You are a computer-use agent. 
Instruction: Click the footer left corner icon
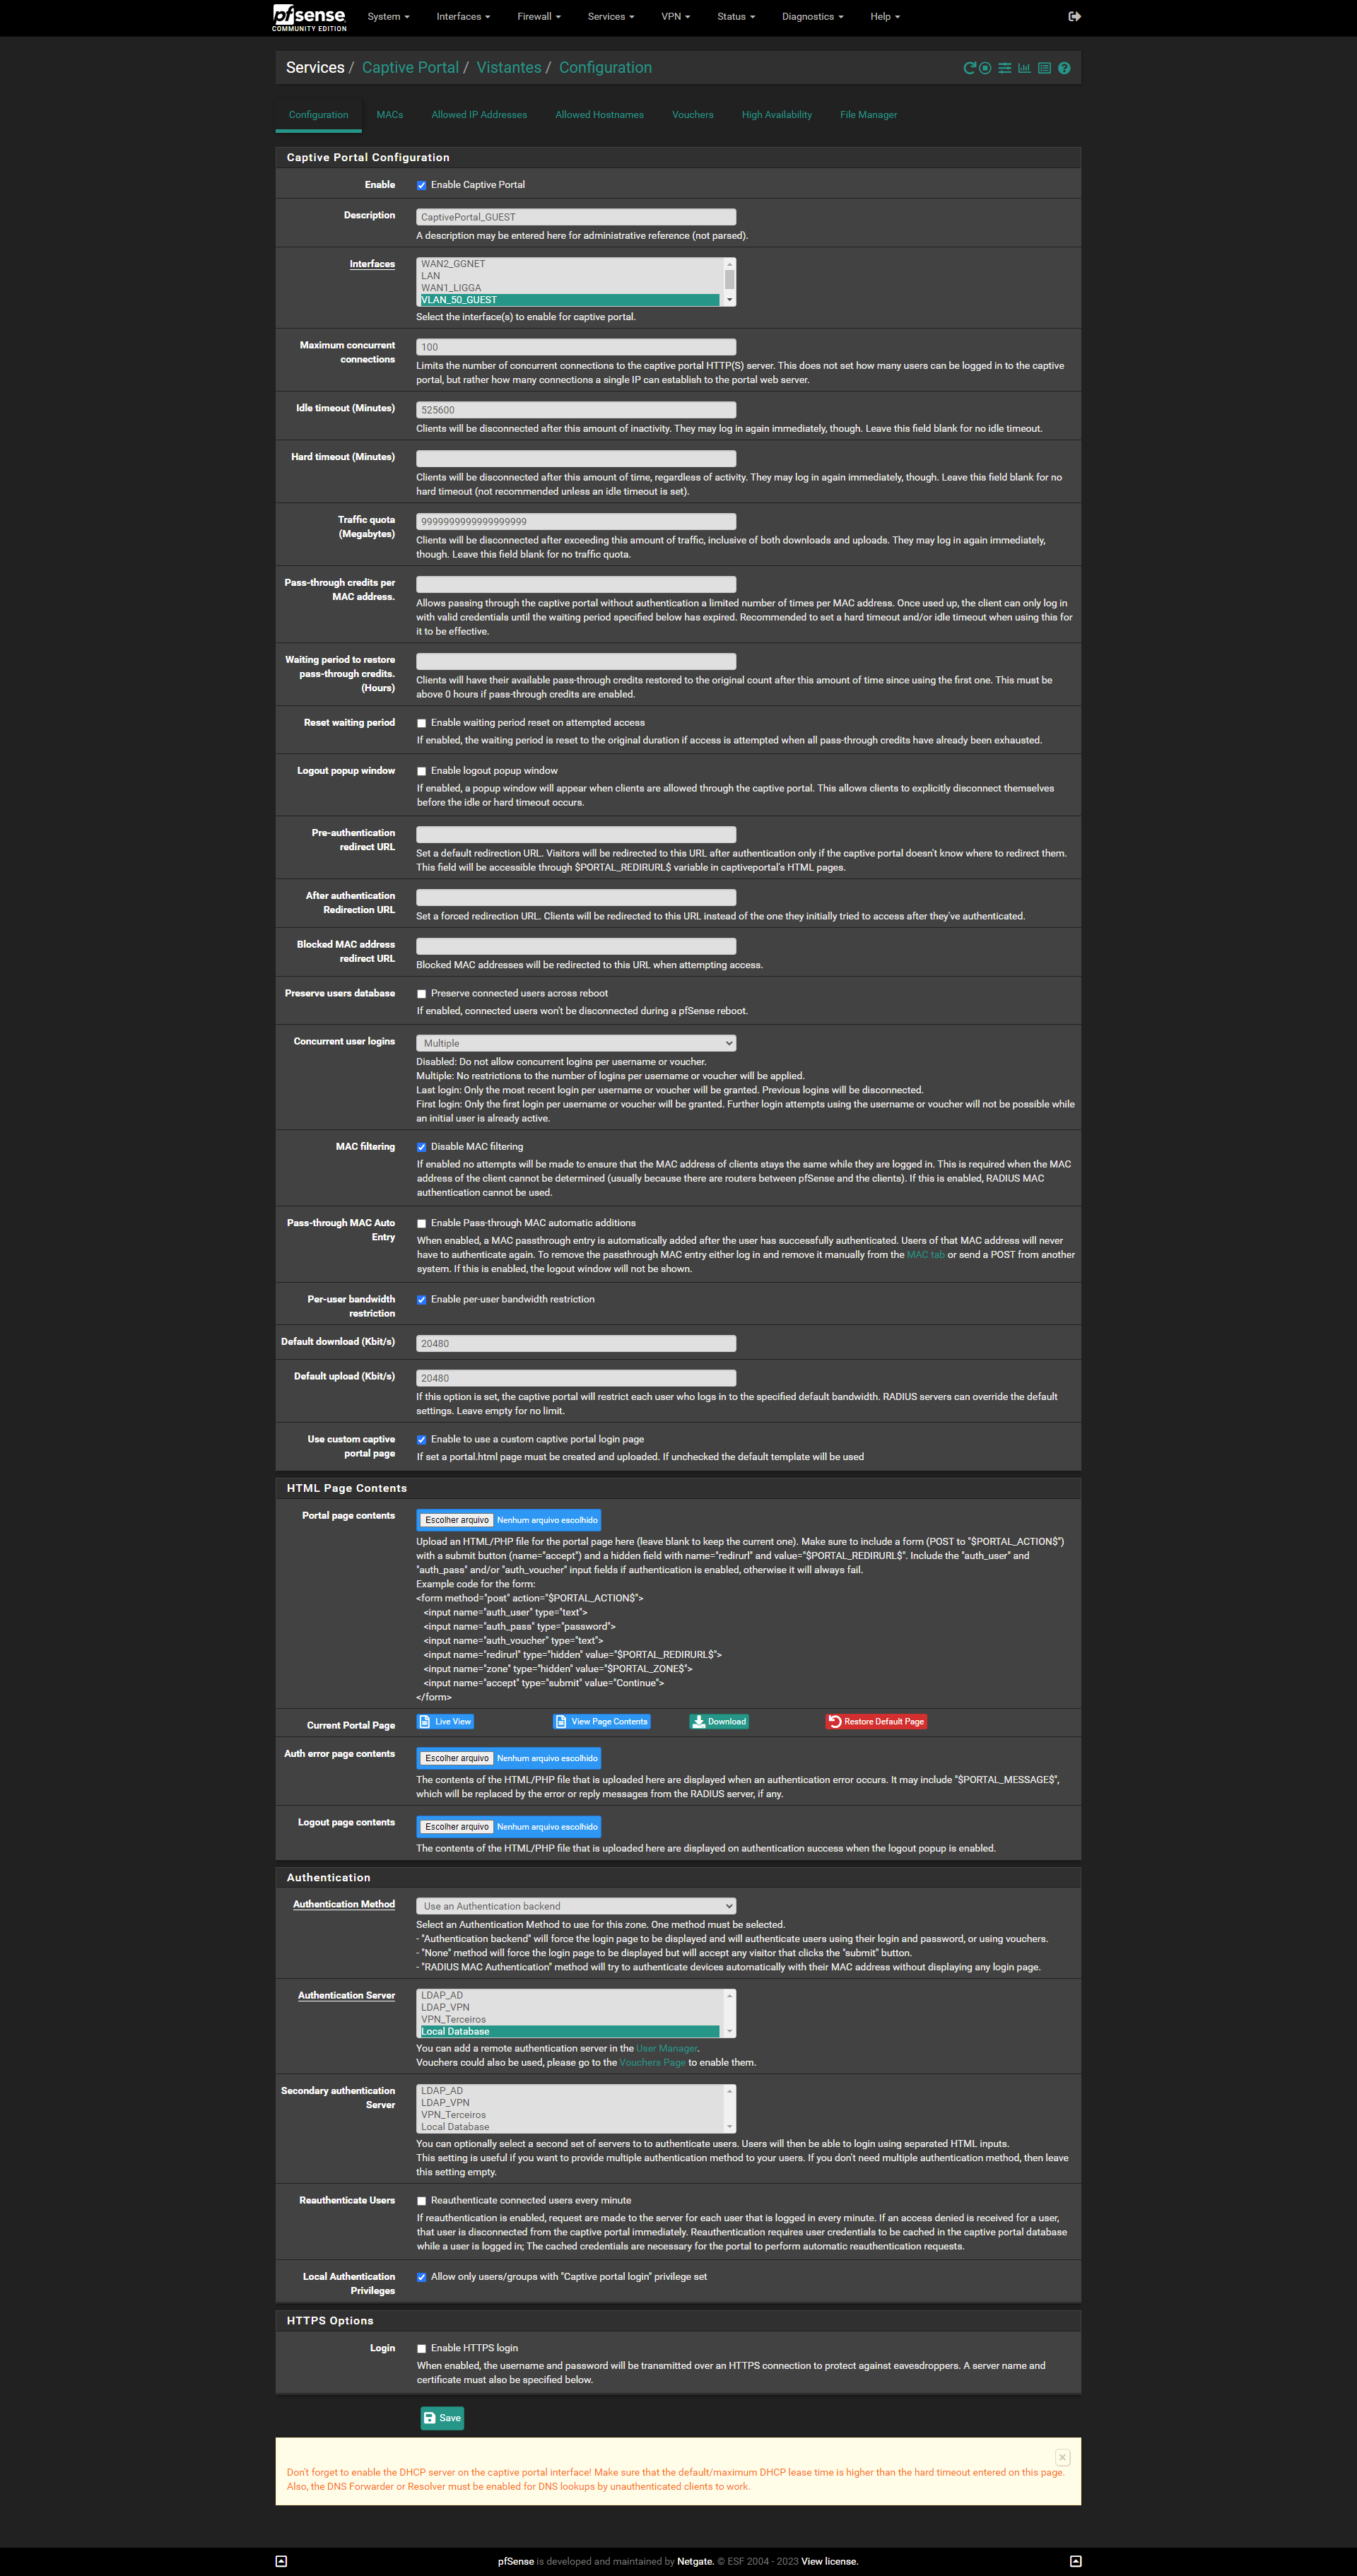(x=281, y=2561)
